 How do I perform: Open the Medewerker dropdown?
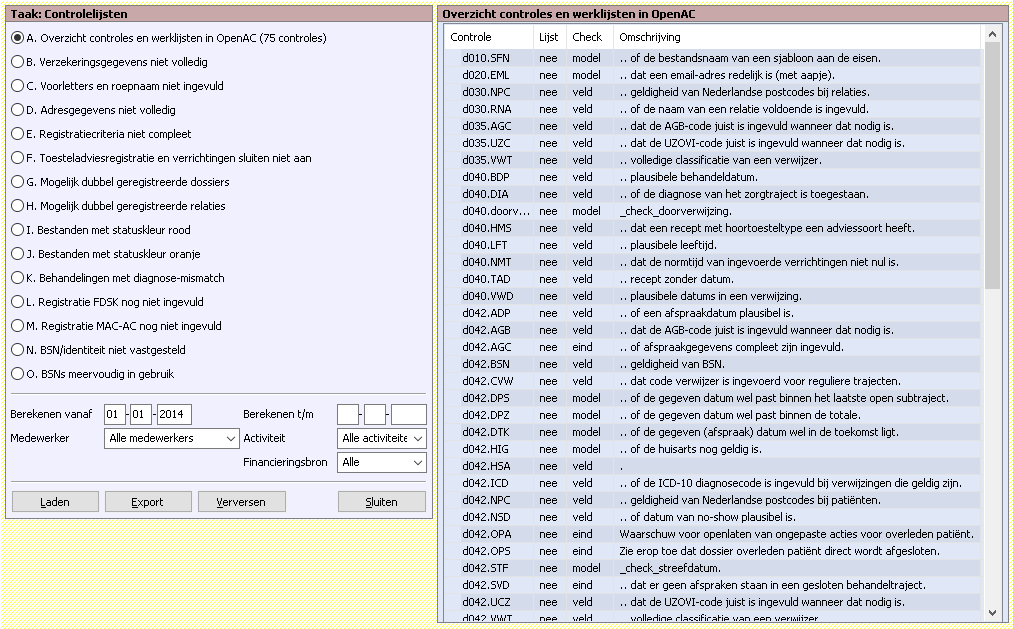(171, 438)
